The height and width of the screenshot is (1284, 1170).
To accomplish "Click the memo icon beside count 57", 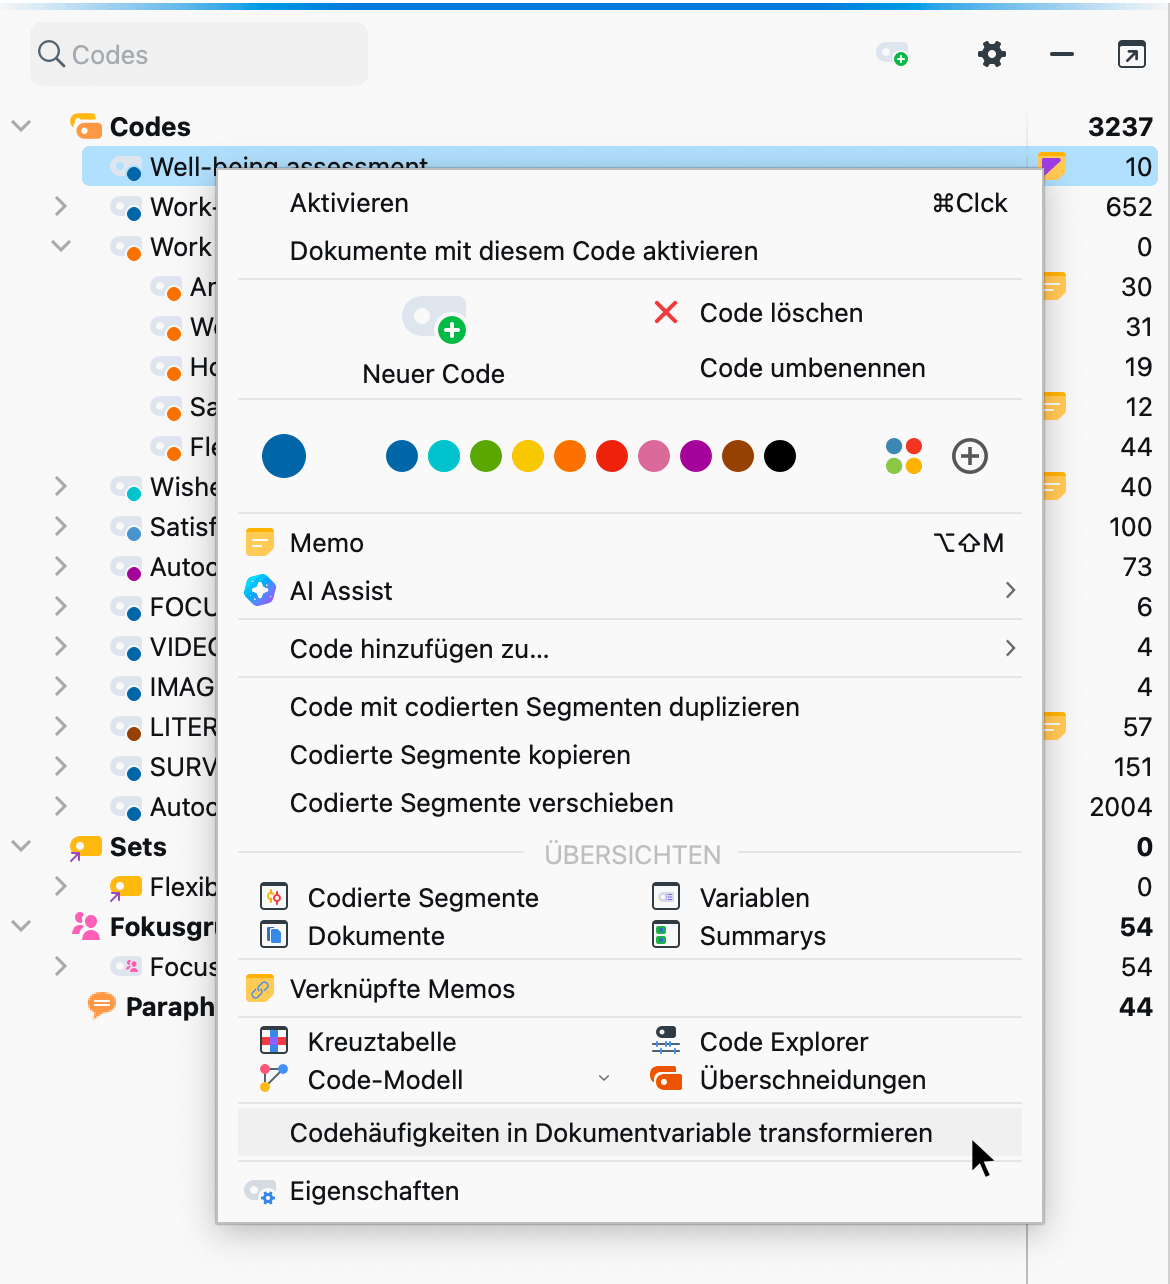I will tap(1054, 726).
